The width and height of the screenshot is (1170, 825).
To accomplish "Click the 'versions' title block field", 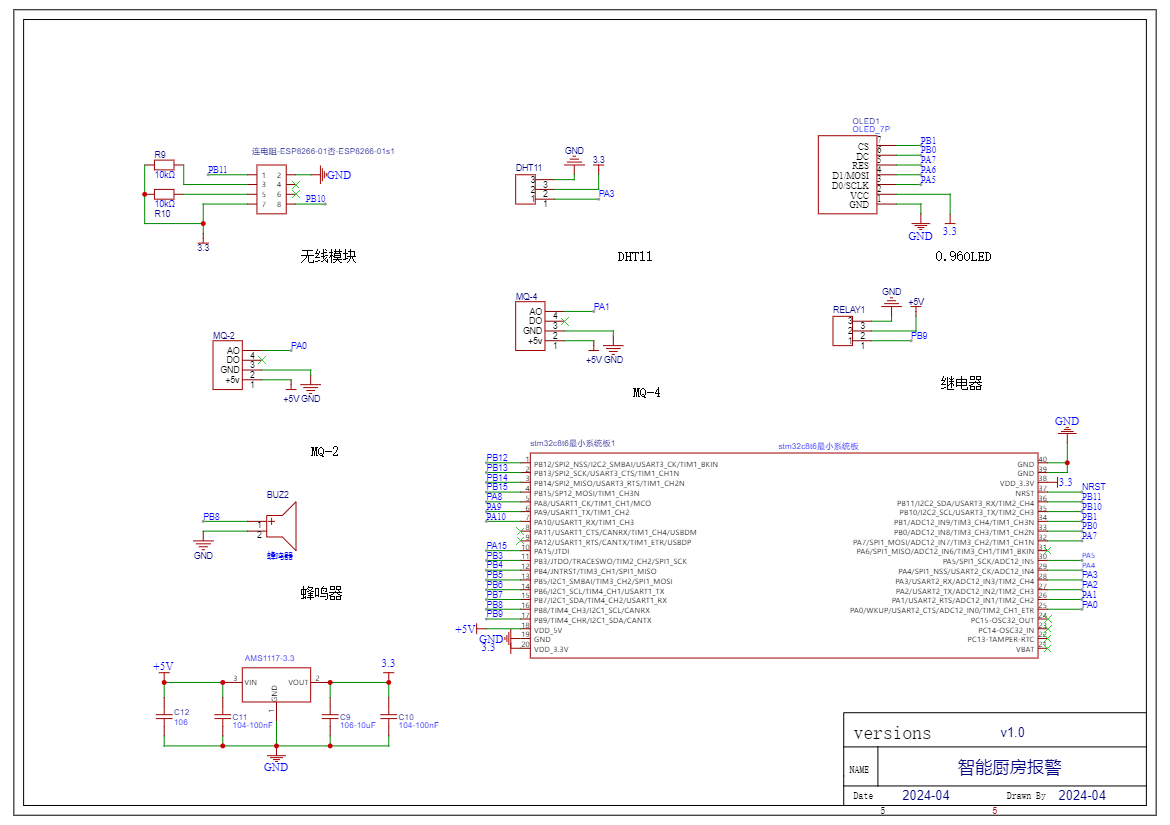I will pos(892,734).
